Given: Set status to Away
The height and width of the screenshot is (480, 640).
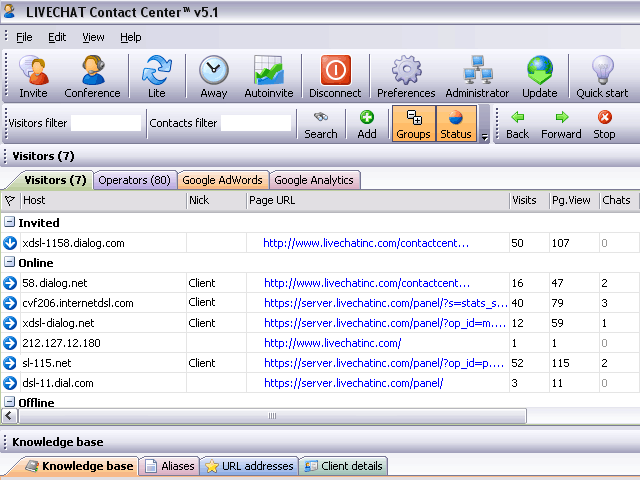Looking at the screenshot, I should [213, 77].
